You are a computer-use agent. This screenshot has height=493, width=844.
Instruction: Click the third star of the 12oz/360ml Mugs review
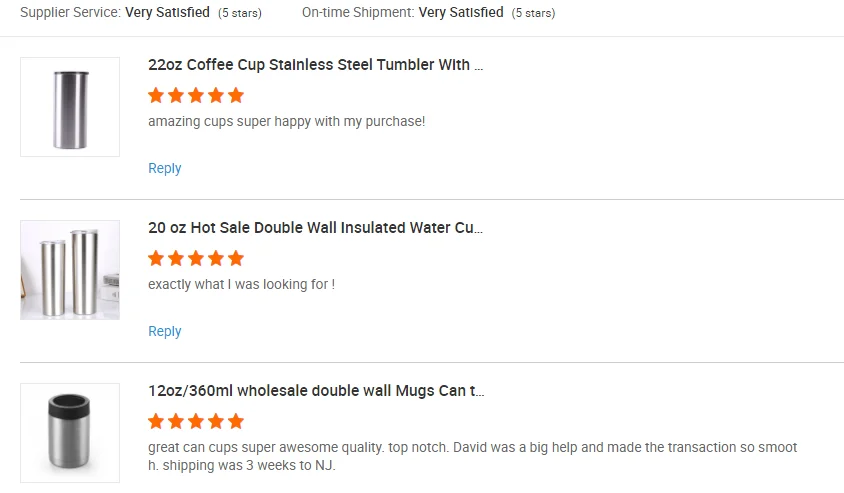[x=196, y=422]
